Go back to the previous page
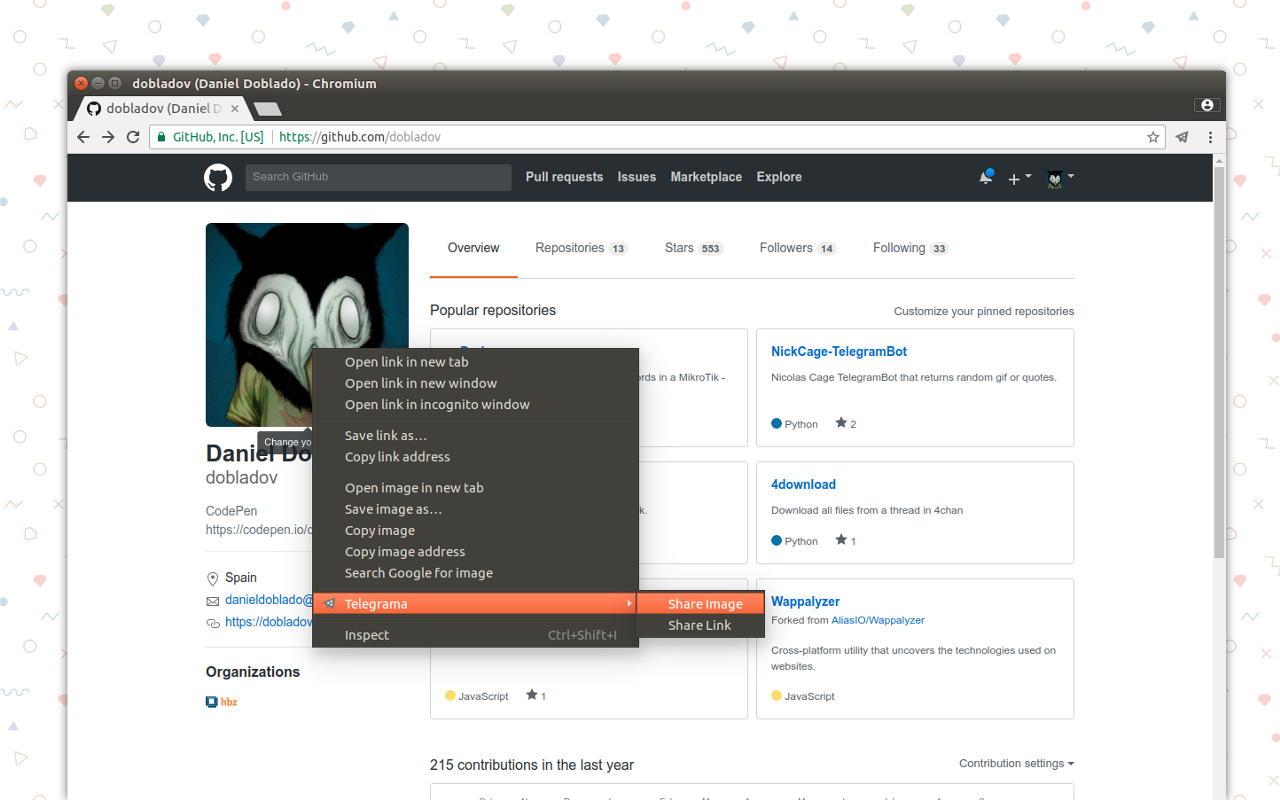Image resolution: width=1280 pixels, height=800 pixels. tap(84, 137)
